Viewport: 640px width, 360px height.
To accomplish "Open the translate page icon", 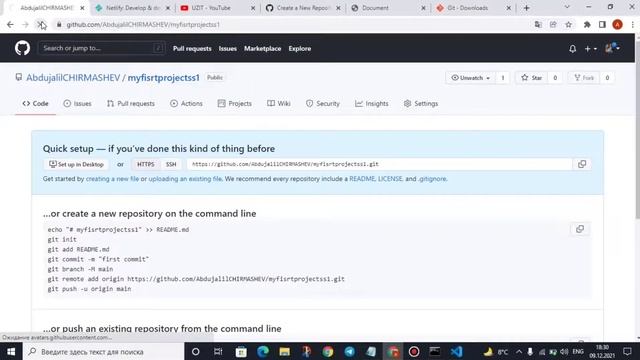I will (x=538, y=24).
